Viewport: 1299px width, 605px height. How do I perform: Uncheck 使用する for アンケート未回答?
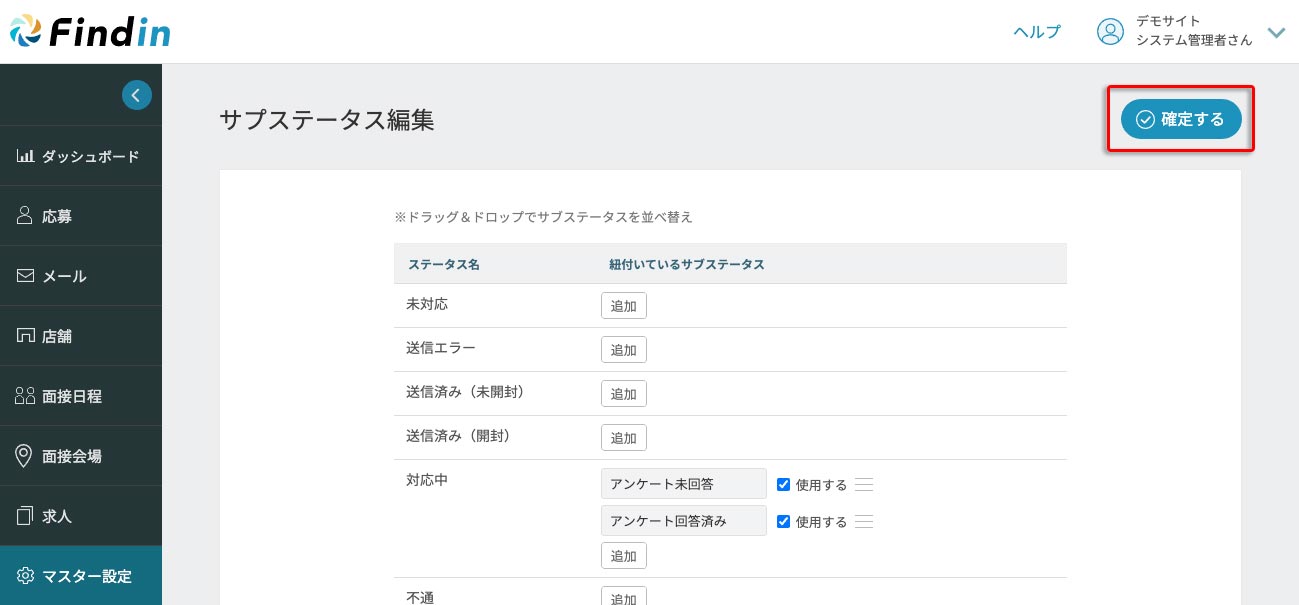(x=784, y=484)
